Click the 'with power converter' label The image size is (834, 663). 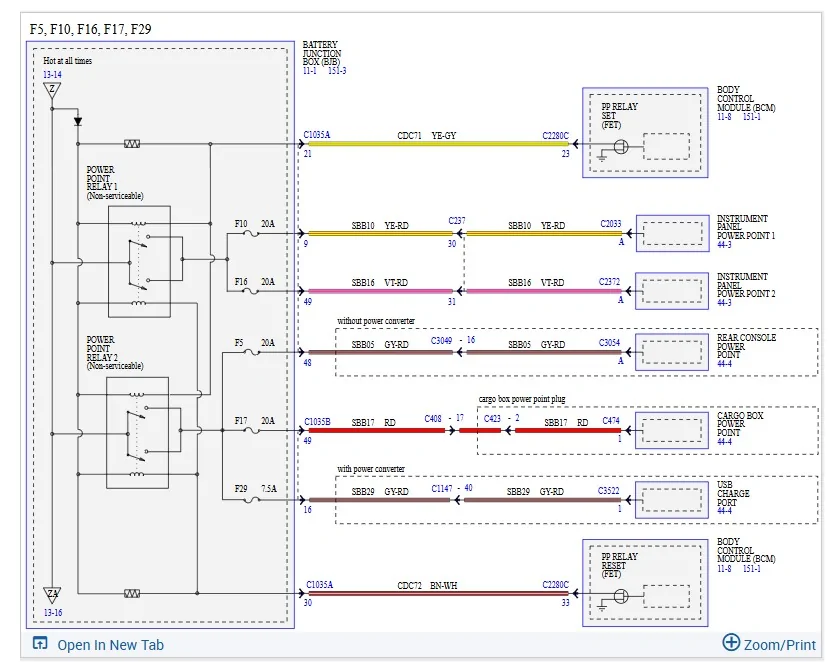(x=371, y=469)
